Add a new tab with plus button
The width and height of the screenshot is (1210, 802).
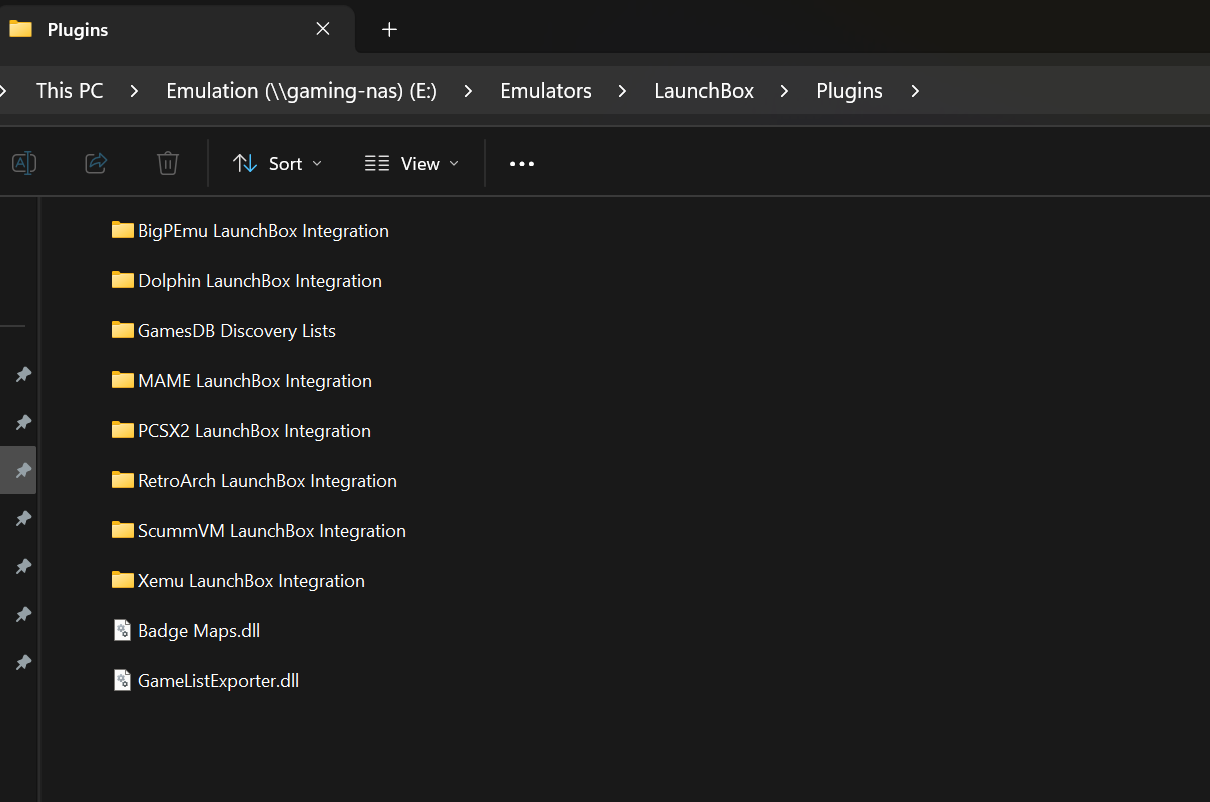click(389, 30)
